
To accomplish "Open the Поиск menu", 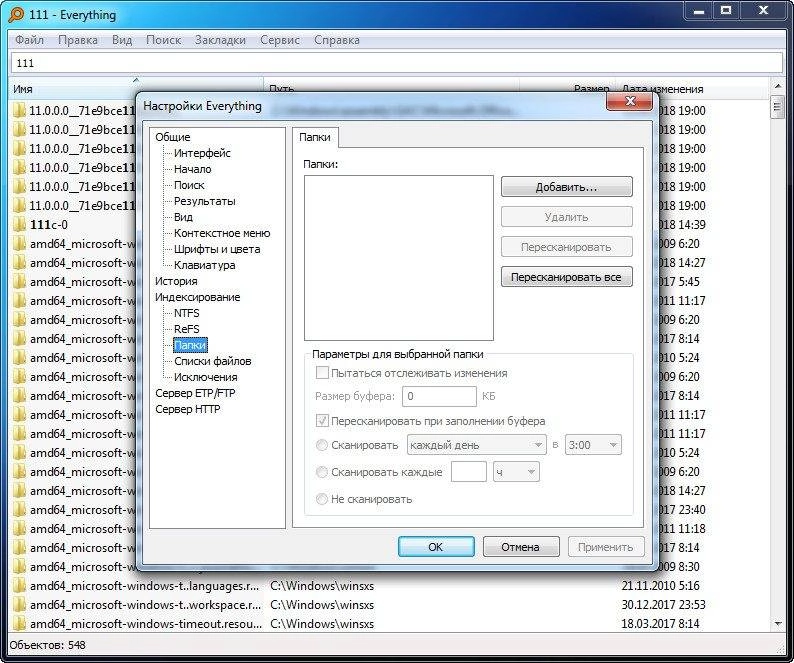I will pyautogui.click(x=163, y=40).
